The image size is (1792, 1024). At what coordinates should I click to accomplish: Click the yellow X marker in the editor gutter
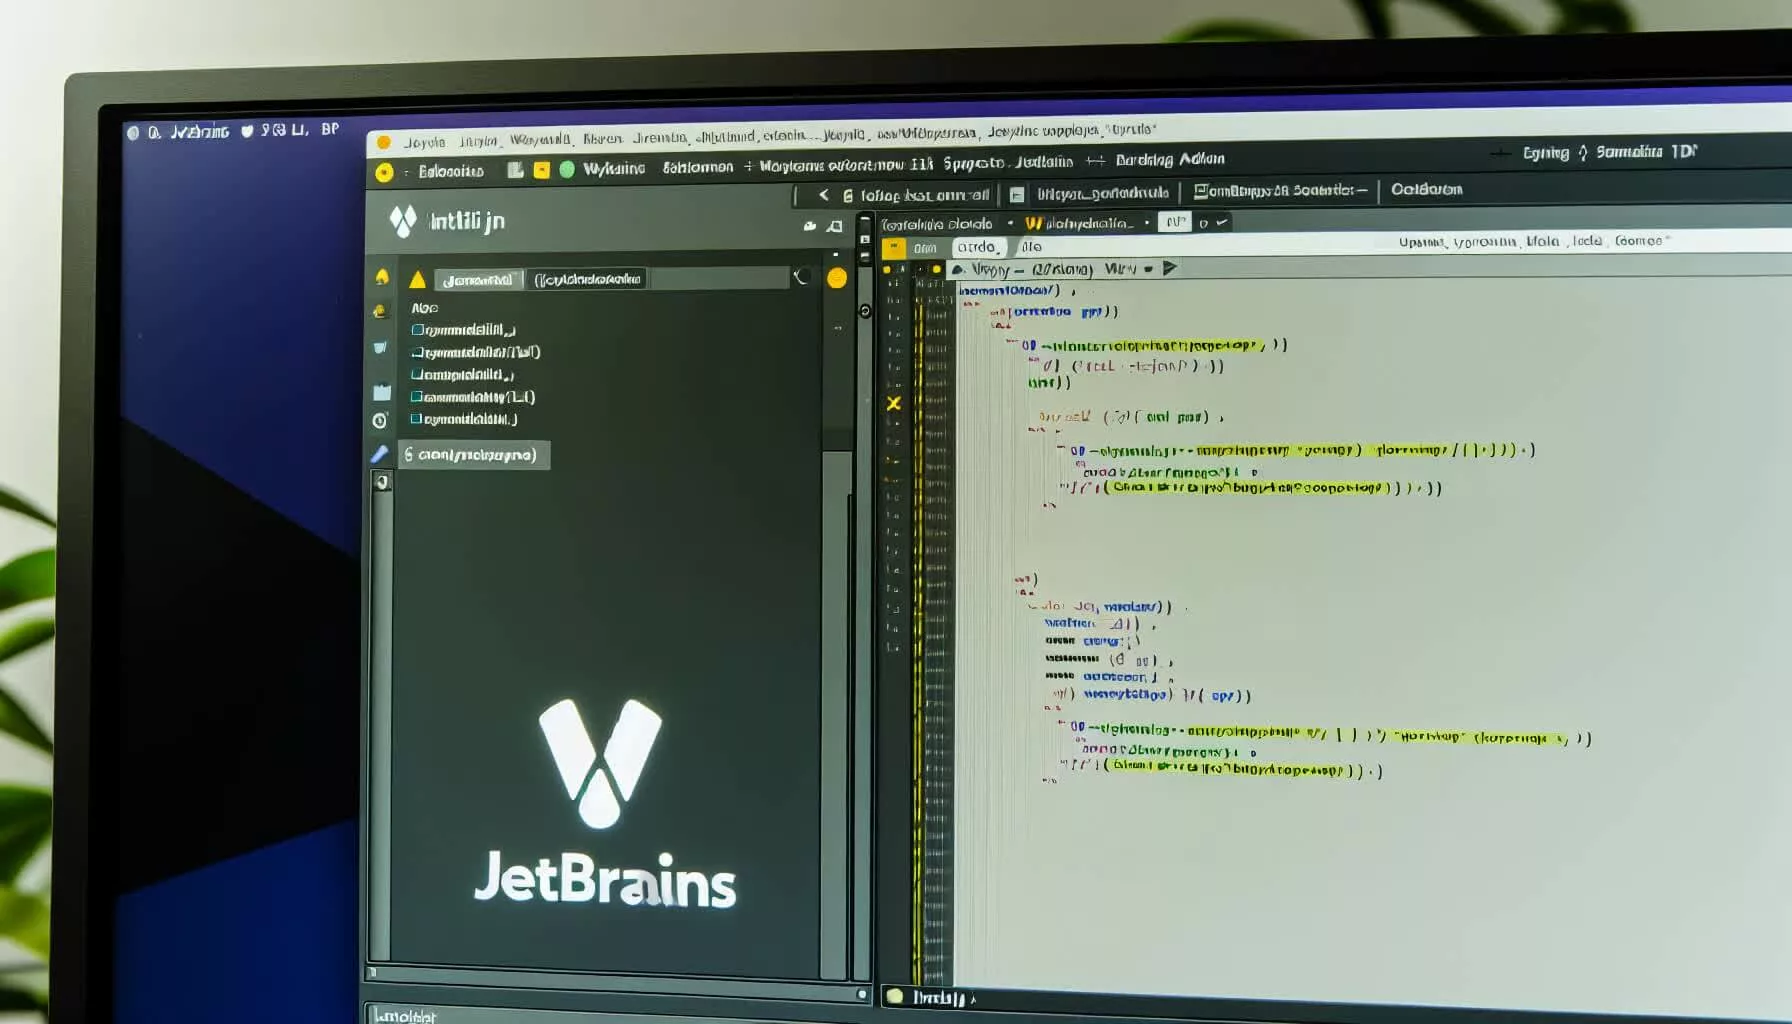893,403
